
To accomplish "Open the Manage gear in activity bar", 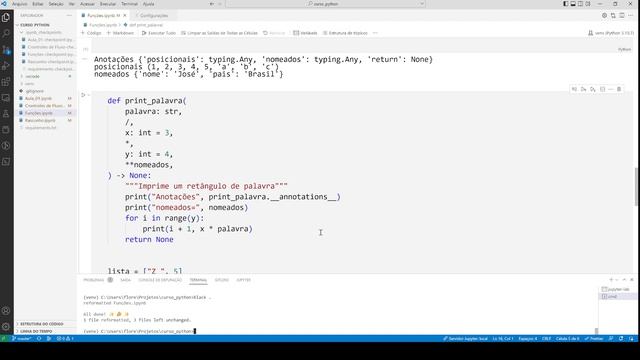I will coord(6,327).
